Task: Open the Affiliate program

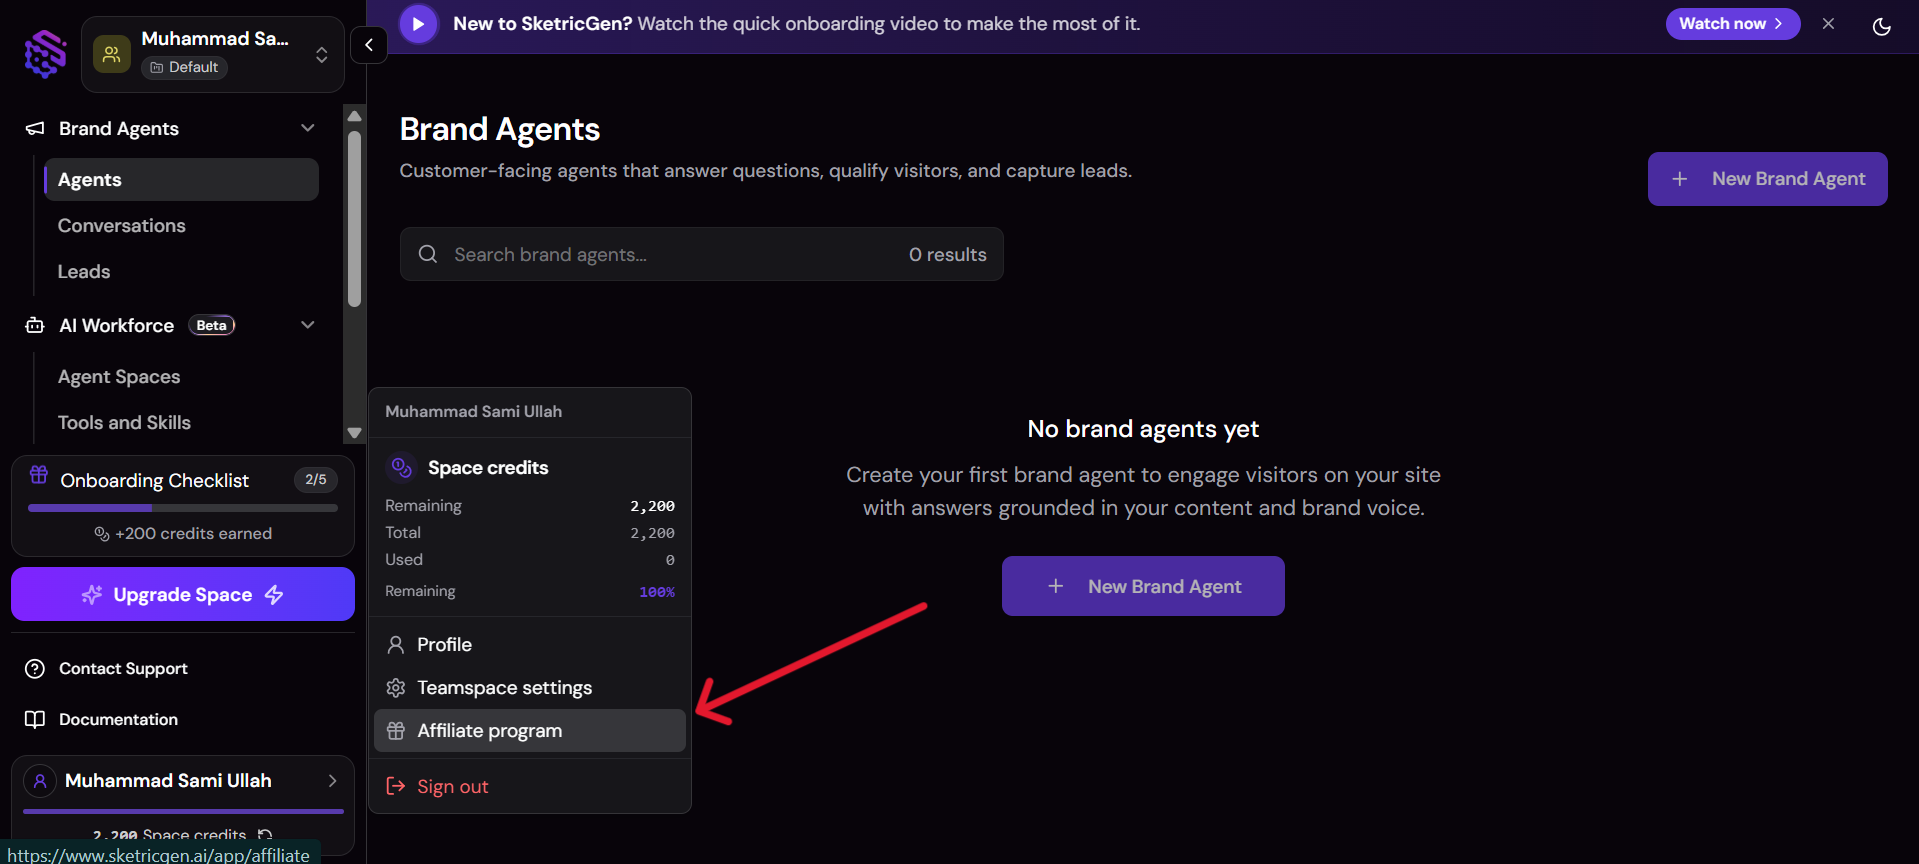Action: (530, 731)
